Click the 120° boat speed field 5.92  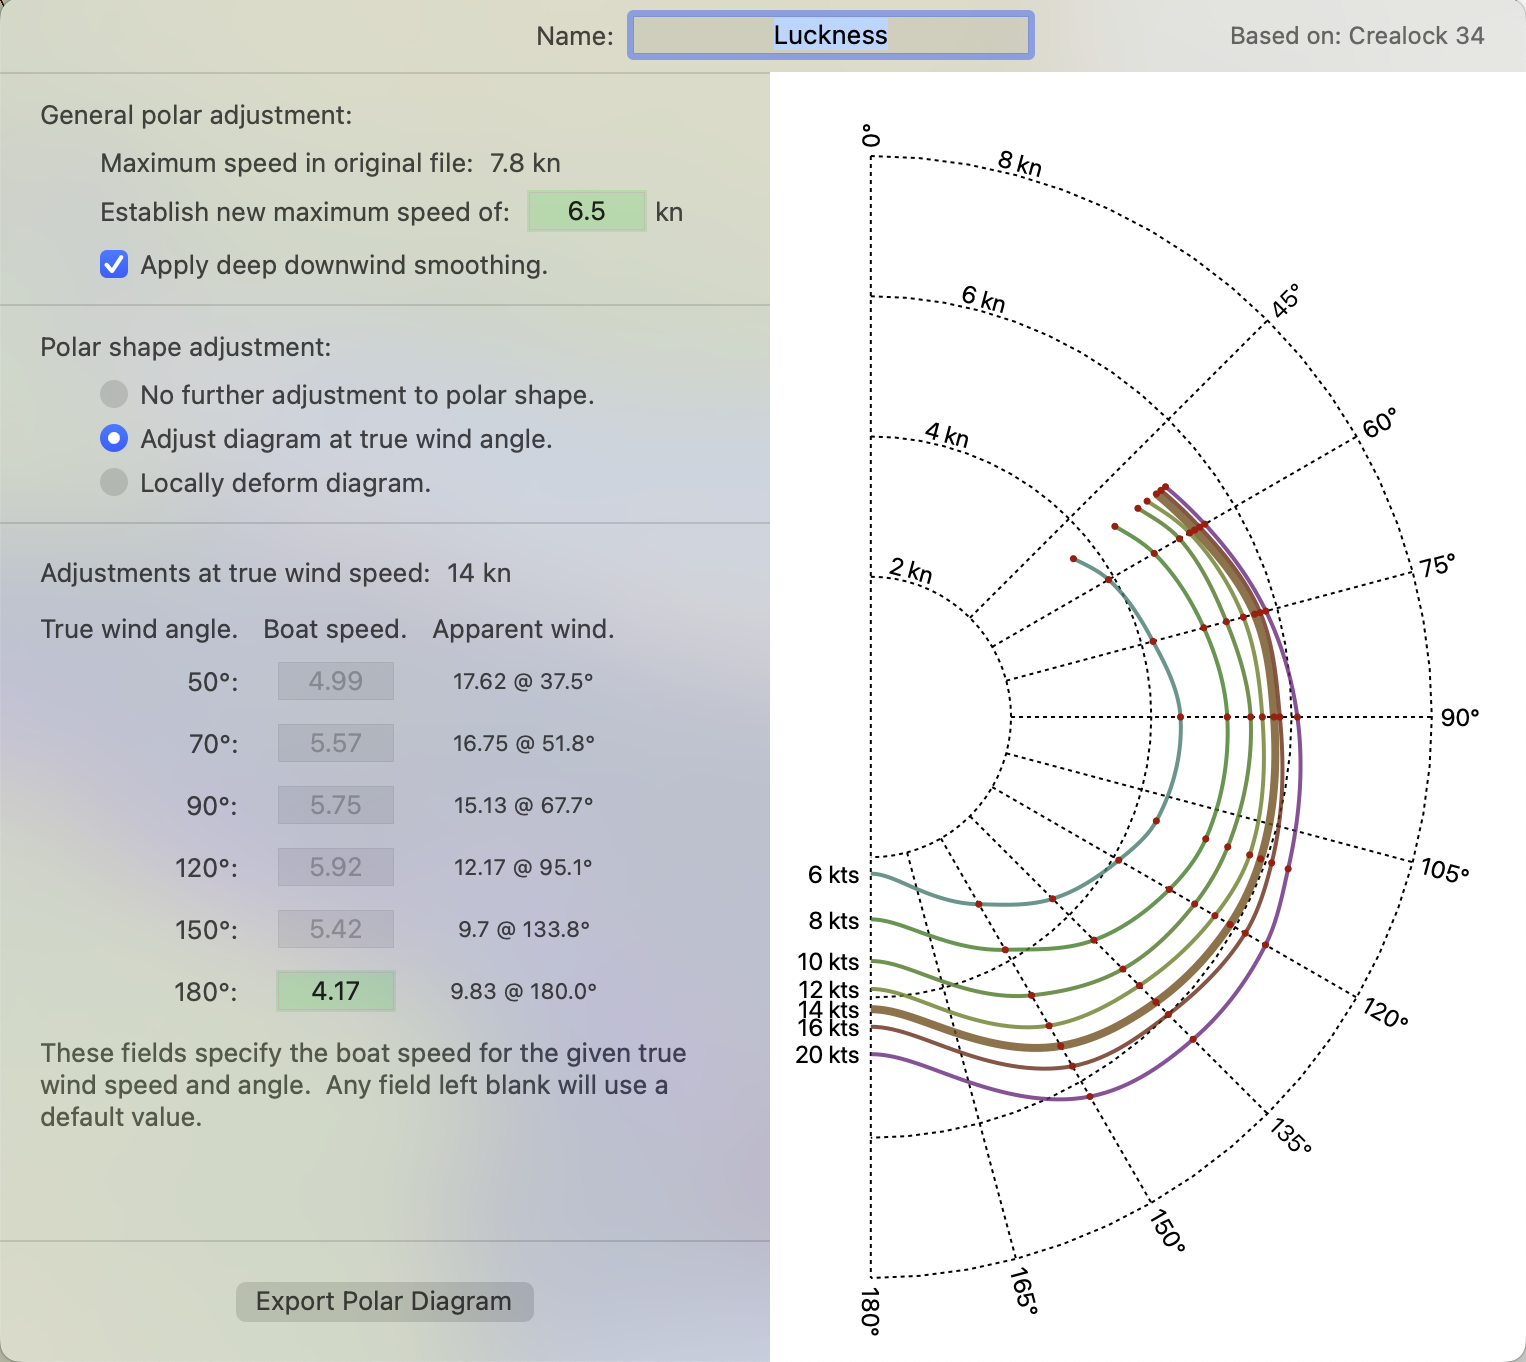[x=336, y=867]
